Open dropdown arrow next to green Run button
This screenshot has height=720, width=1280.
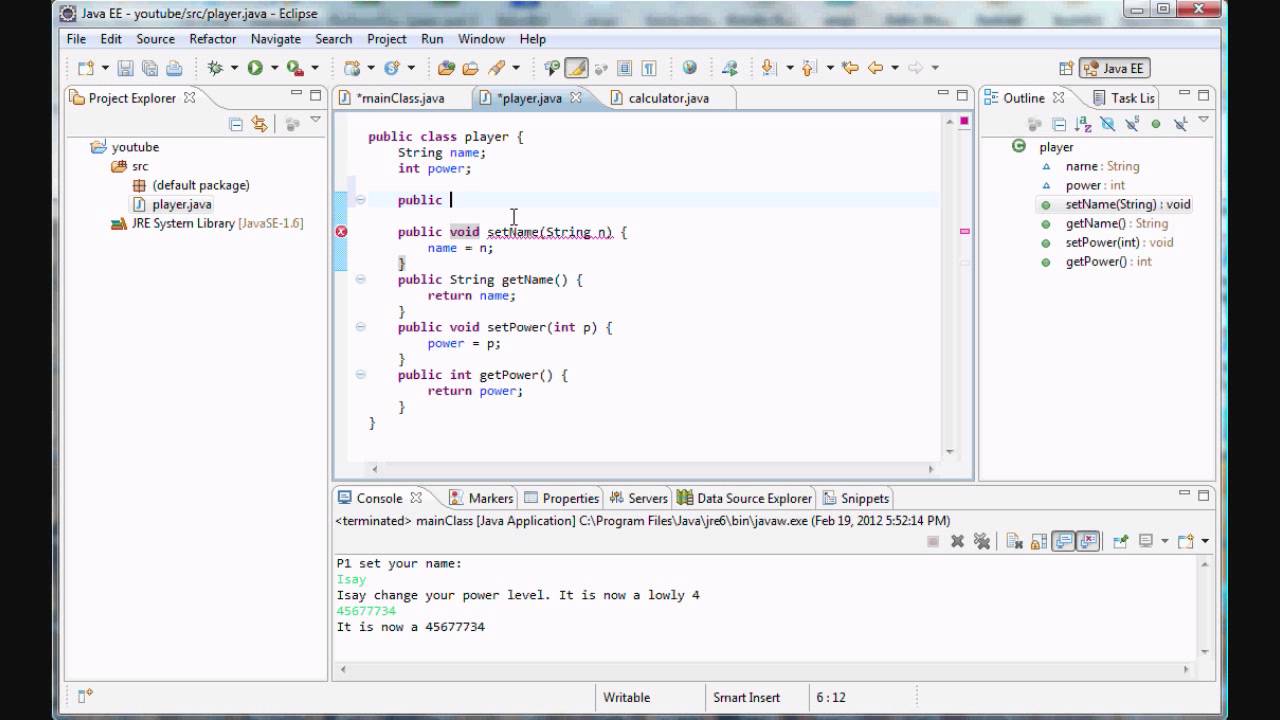coord(274,68)
